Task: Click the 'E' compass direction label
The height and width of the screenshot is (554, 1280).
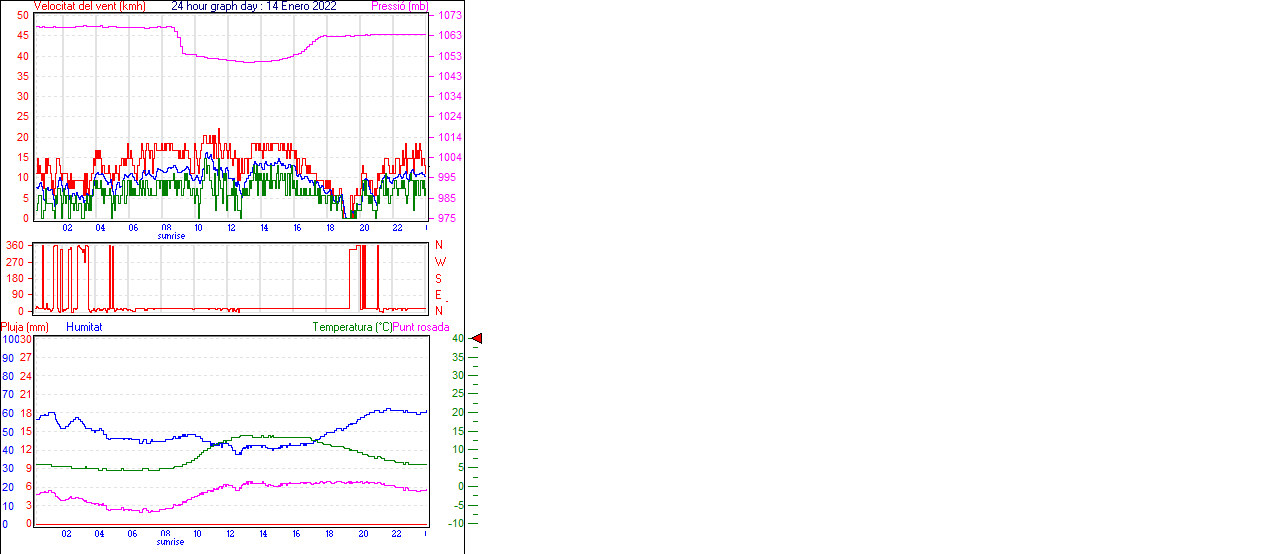Action: (x=438, y=295)
